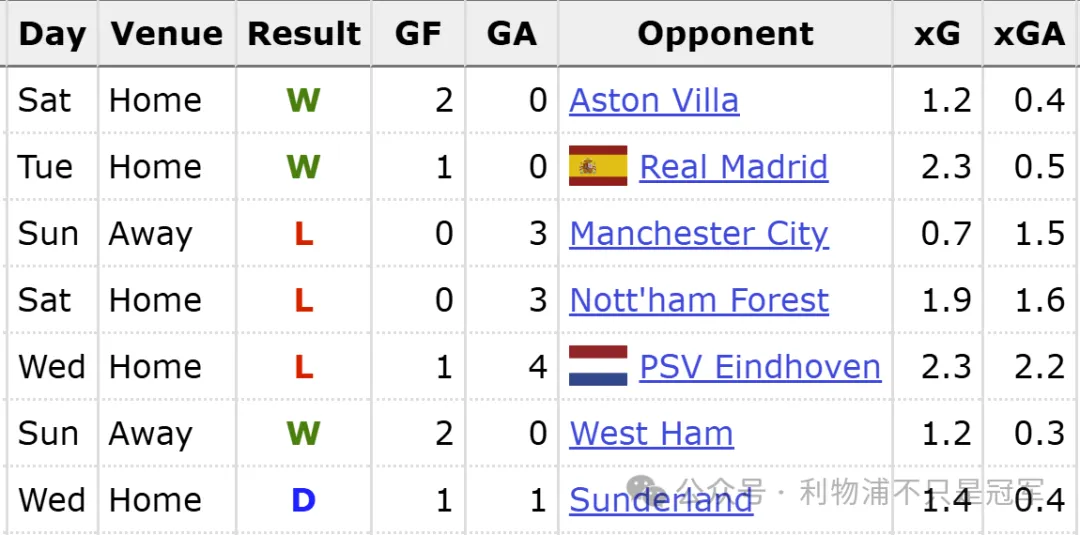The image size is (1080, 535).
Task: Click the 1.9 xG value cell
Action: (946, 300)
